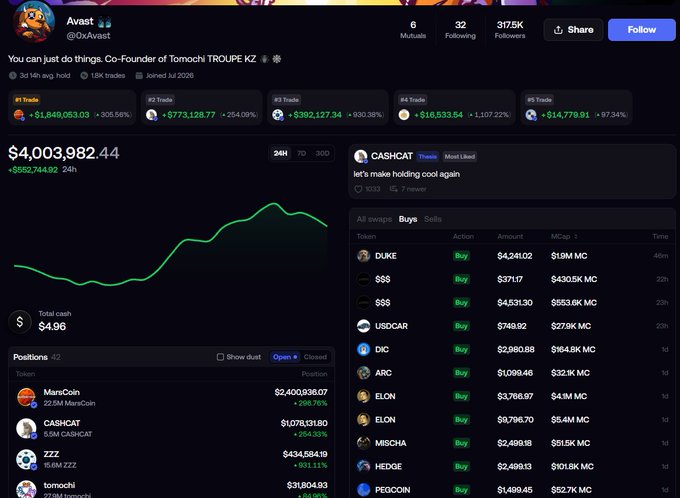Select the 30D chart range
Screen dimensions: 680x498
tap(322, 153)
